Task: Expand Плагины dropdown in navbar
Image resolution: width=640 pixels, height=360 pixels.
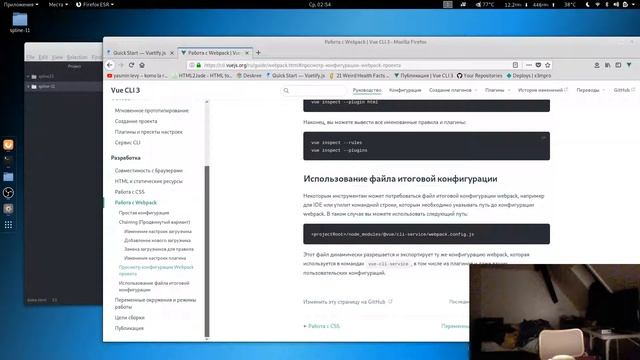Action: click(x=497, y=90)
